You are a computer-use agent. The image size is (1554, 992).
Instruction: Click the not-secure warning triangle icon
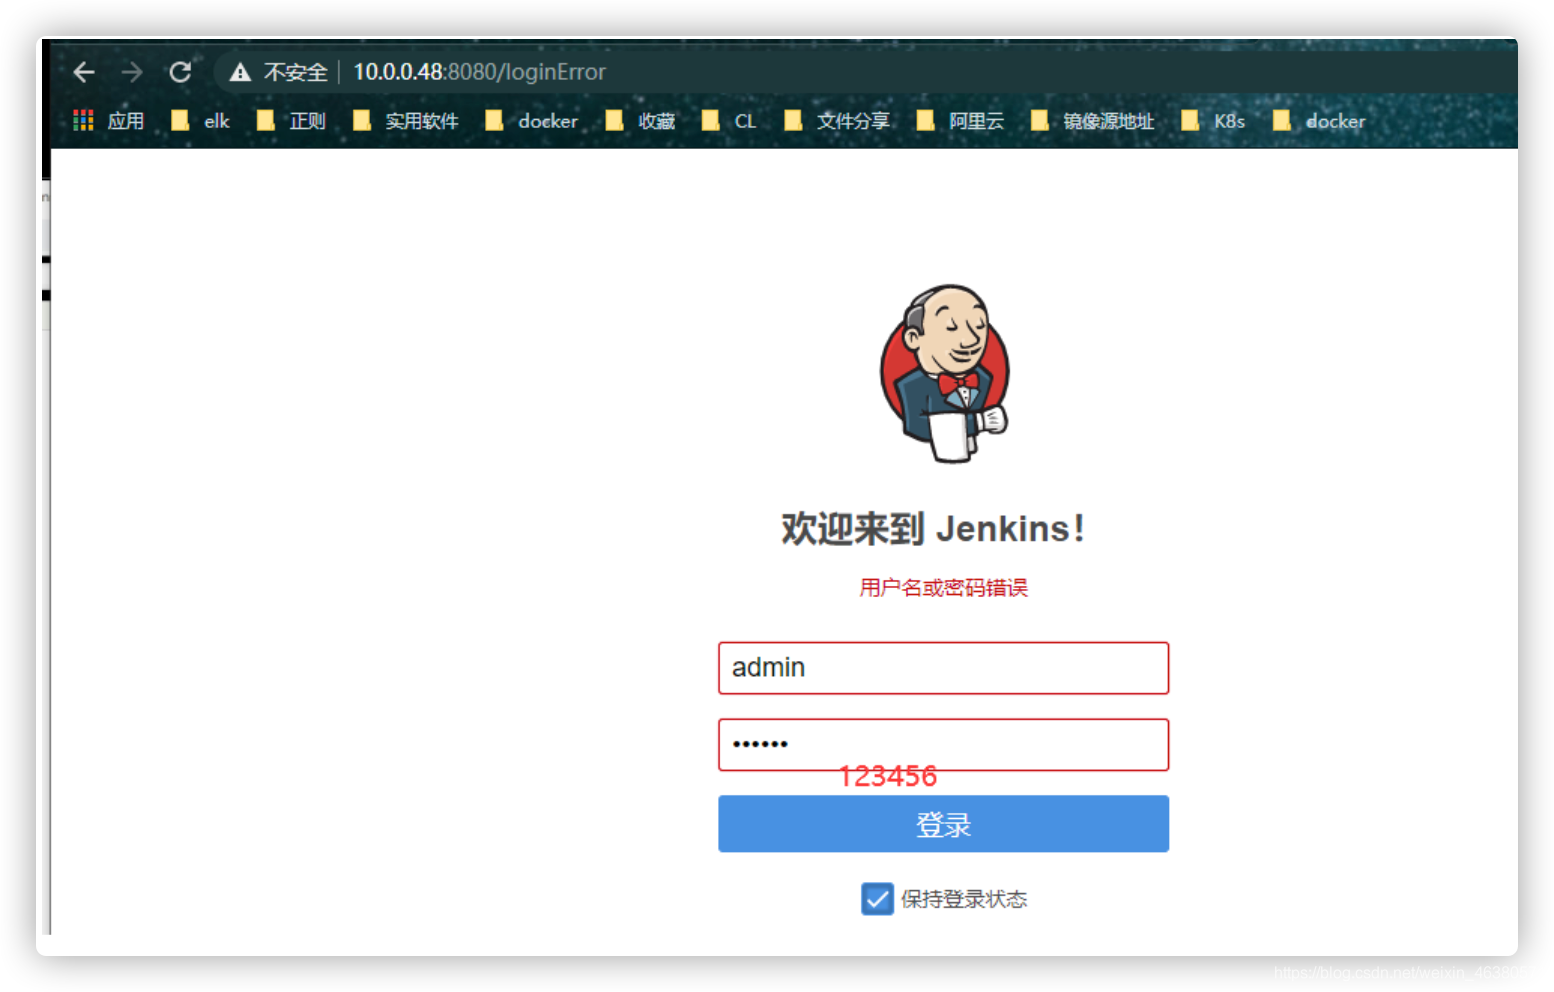(240, 72)
